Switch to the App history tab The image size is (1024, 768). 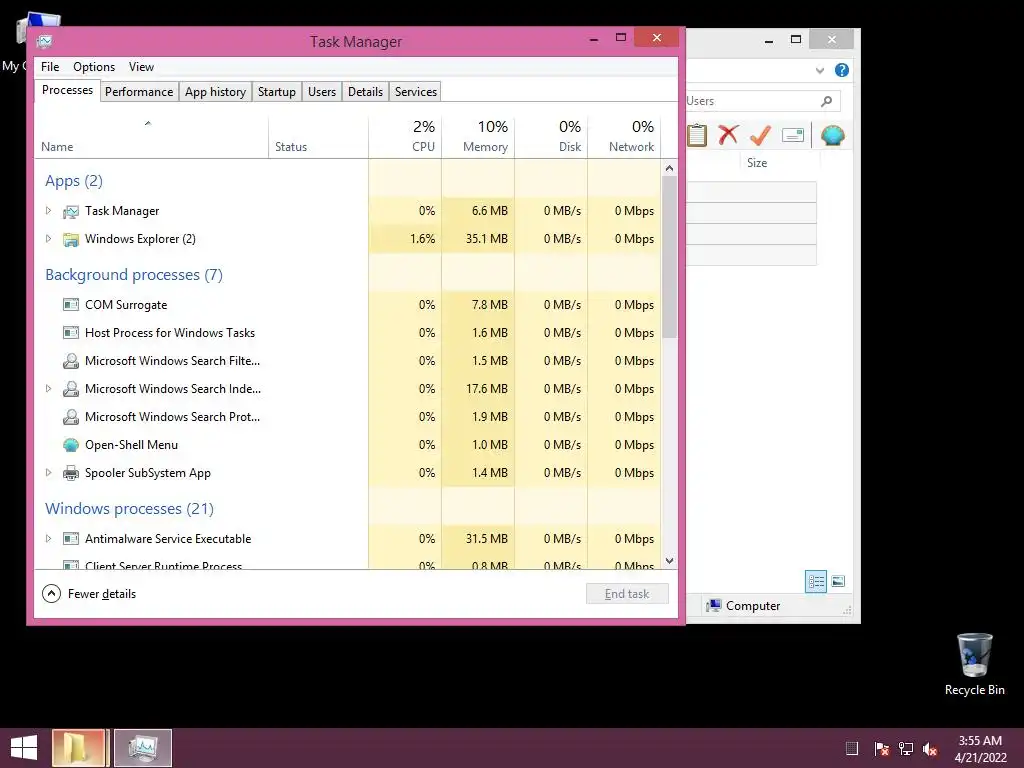(216, 91)
